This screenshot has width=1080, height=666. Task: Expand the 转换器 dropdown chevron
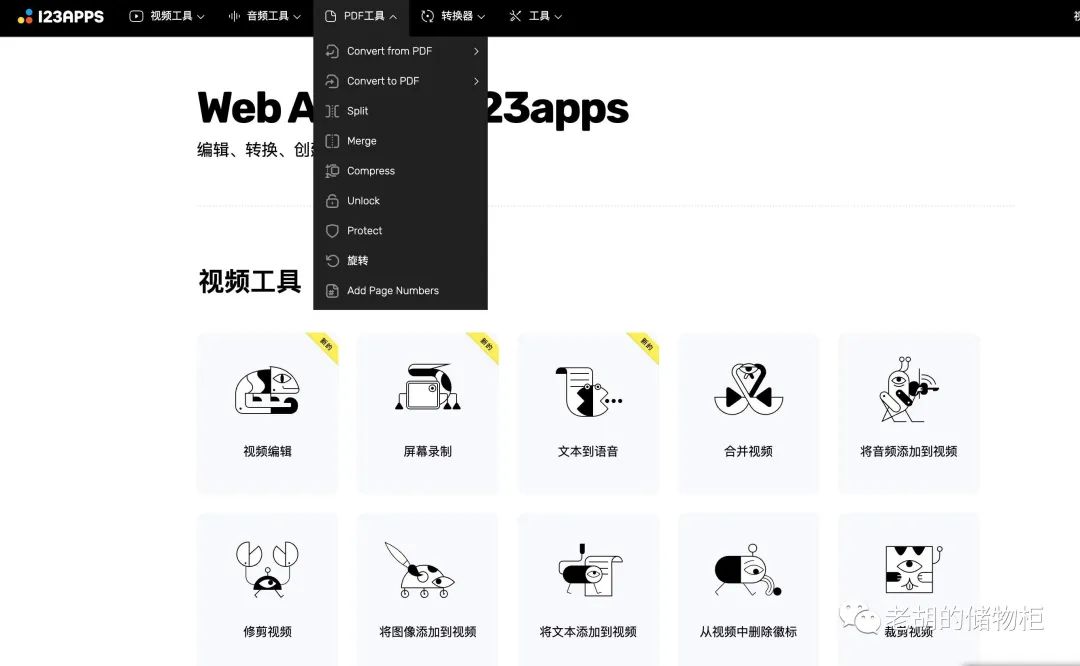[481, 17]
